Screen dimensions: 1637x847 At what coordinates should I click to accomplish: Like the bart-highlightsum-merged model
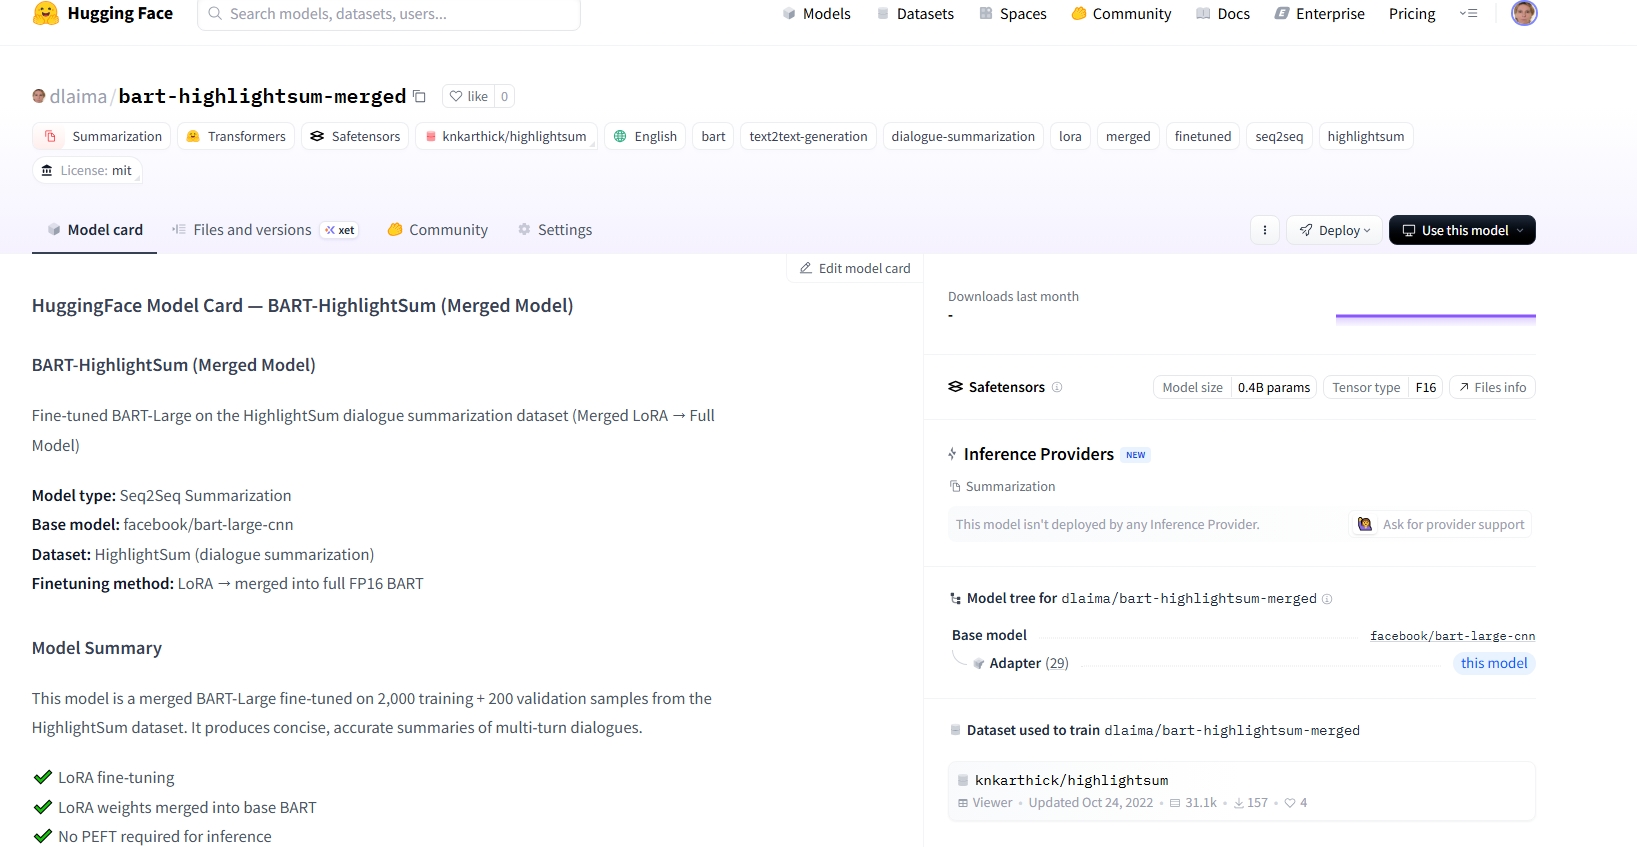468,96
